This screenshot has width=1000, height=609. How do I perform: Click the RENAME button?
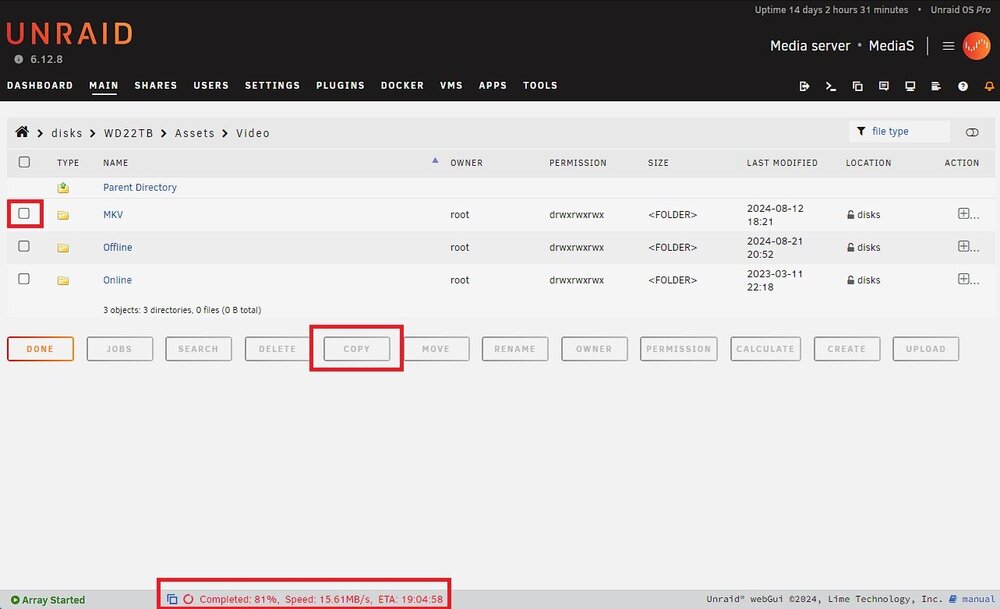(515, 349)
